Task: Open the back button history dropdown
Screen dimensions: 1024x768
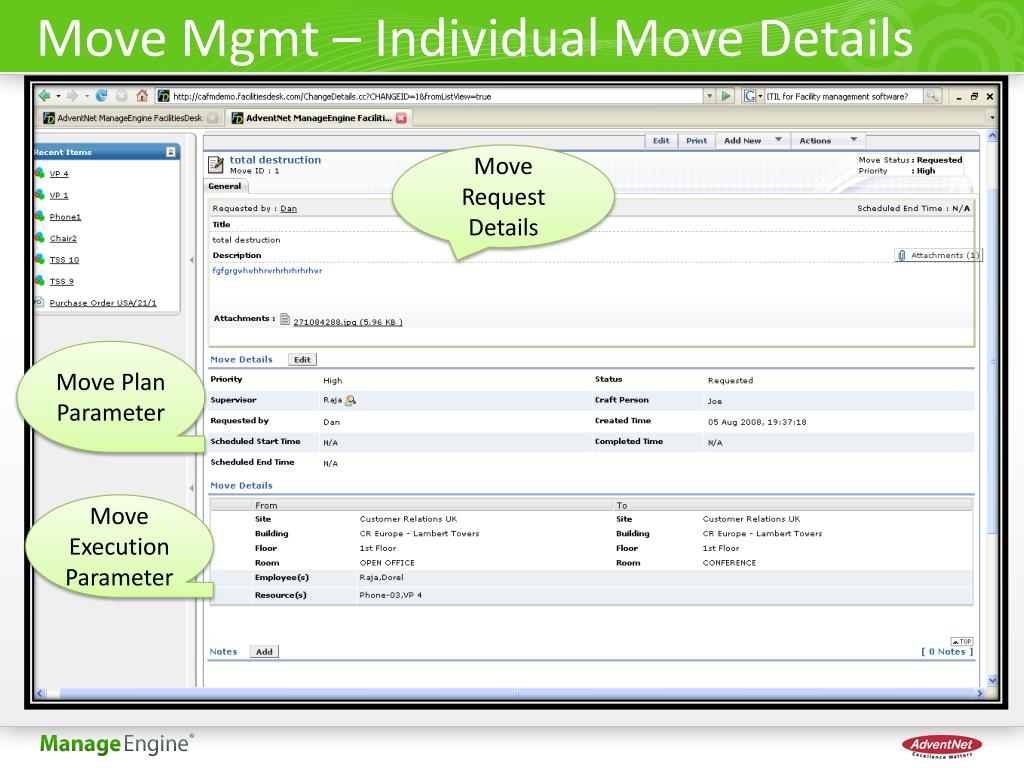Action: (x=58, y=96)
